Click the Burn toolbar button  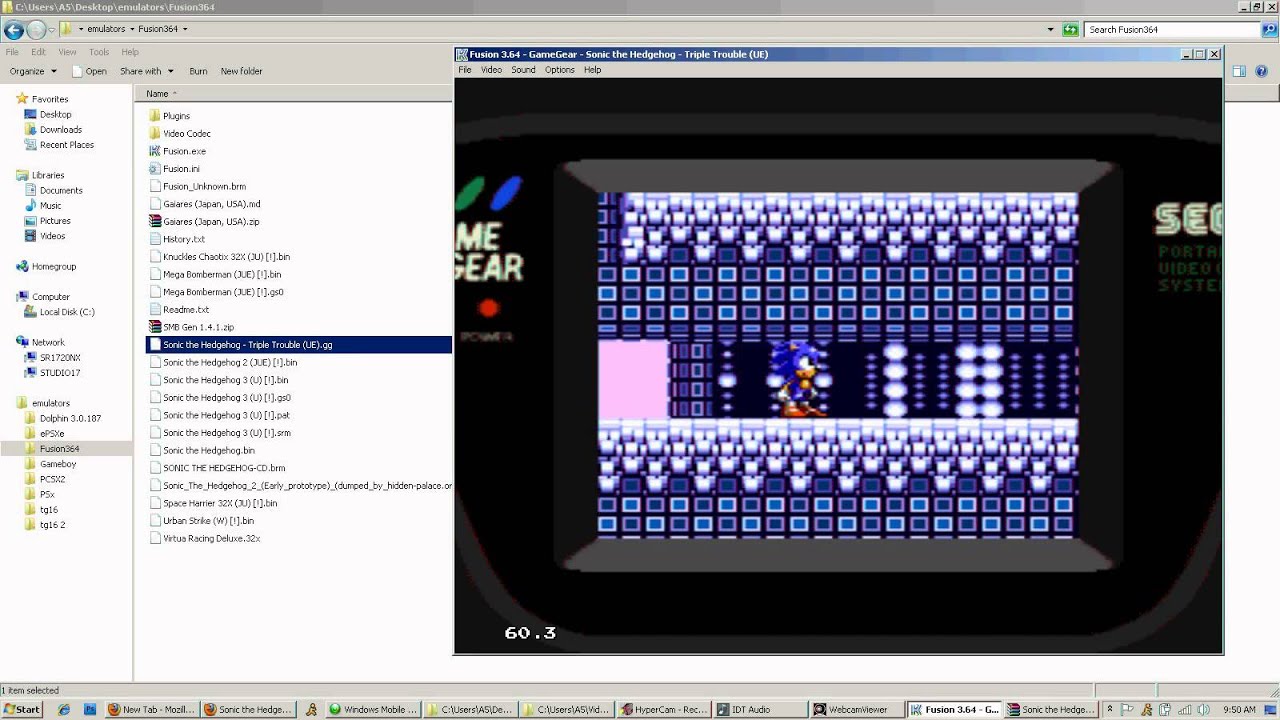click(198, 71)
